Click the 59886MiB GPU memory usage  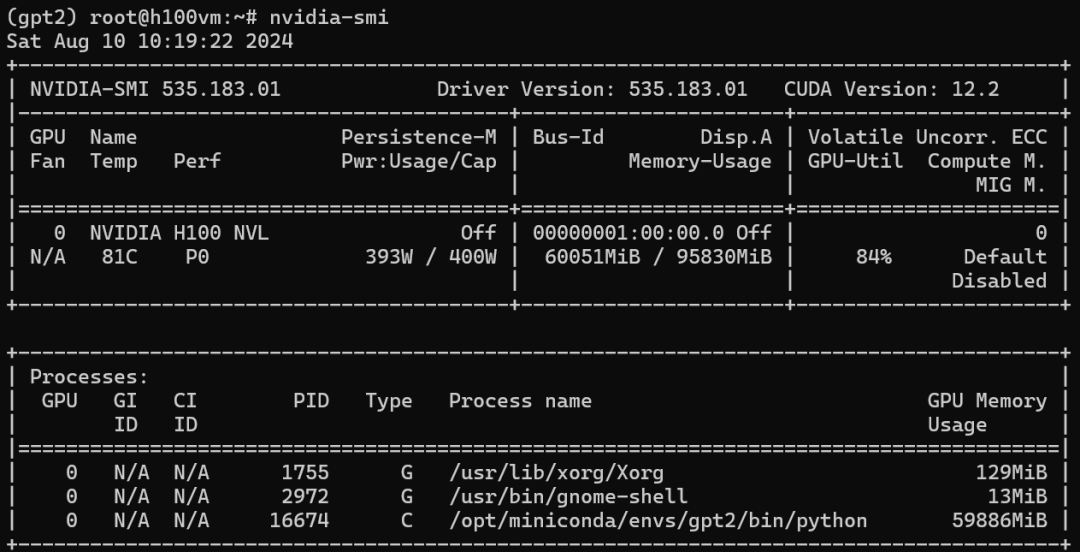[999, 520]
